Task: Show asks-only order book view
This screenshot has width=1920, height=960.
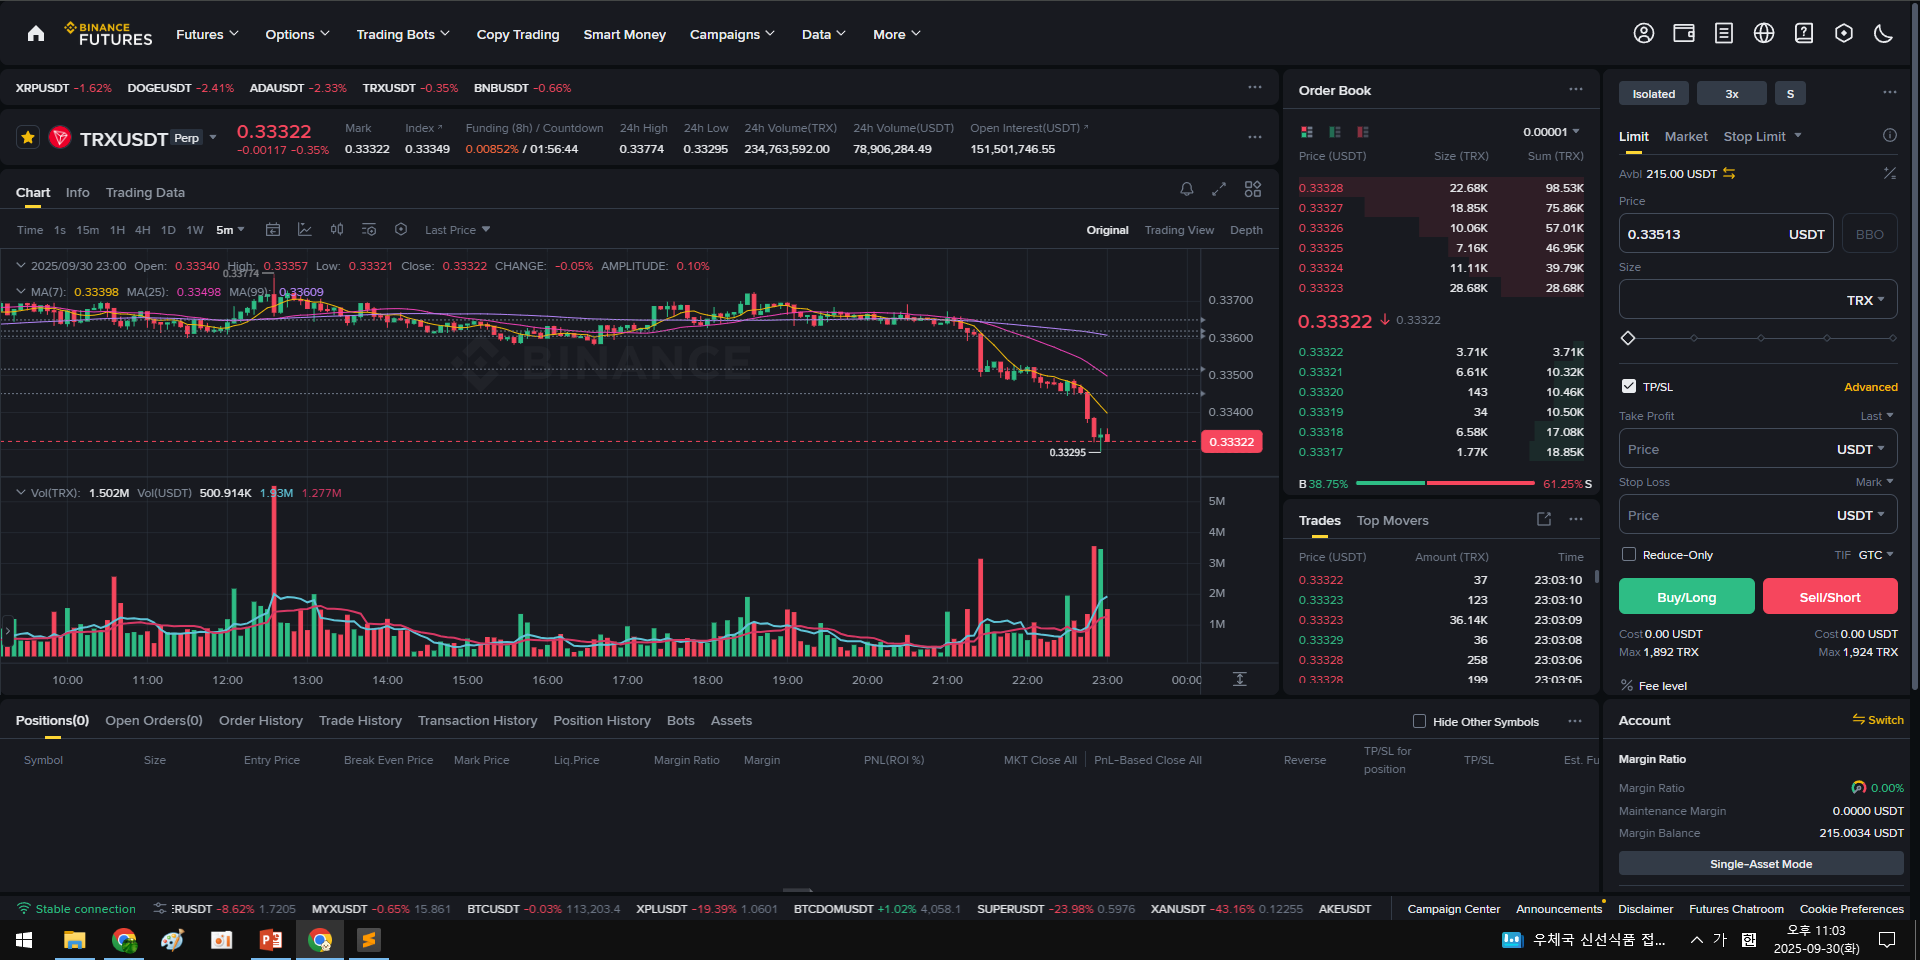Action: 1363,132
